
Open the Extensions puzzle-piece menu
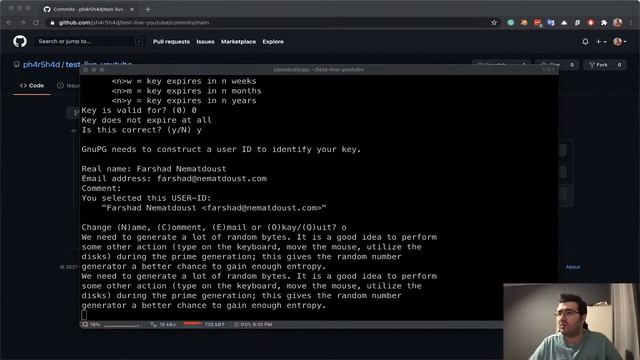(x=604, y=22)
